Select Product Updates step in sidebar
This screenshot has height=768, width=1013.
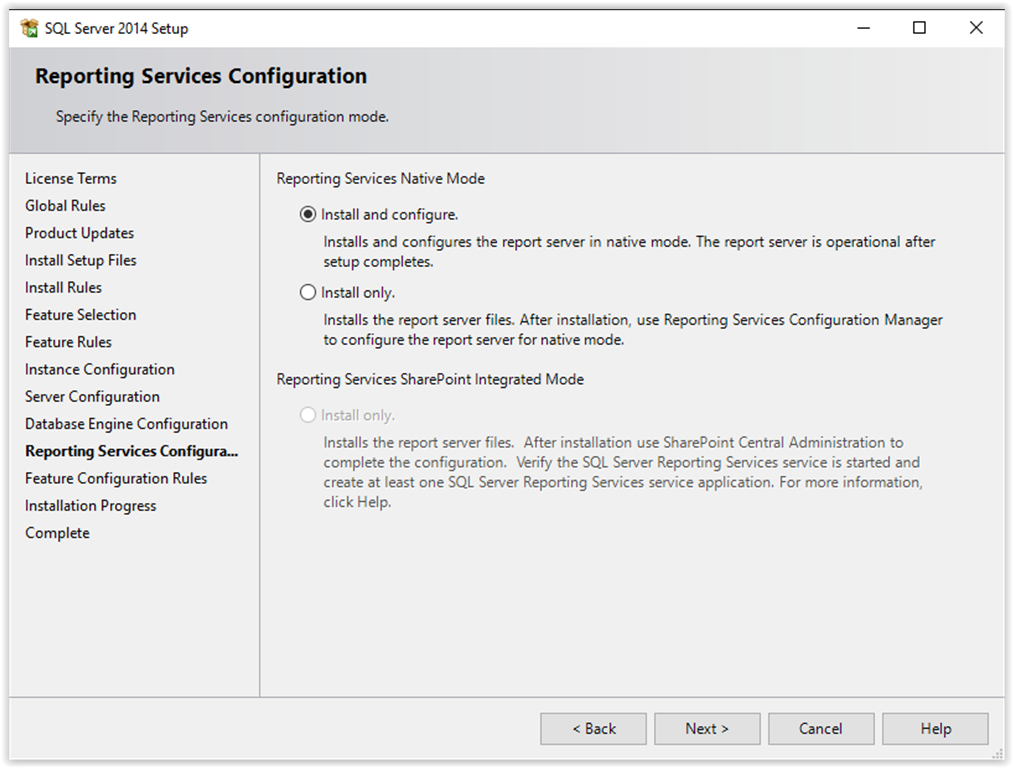tap(79, 233)
